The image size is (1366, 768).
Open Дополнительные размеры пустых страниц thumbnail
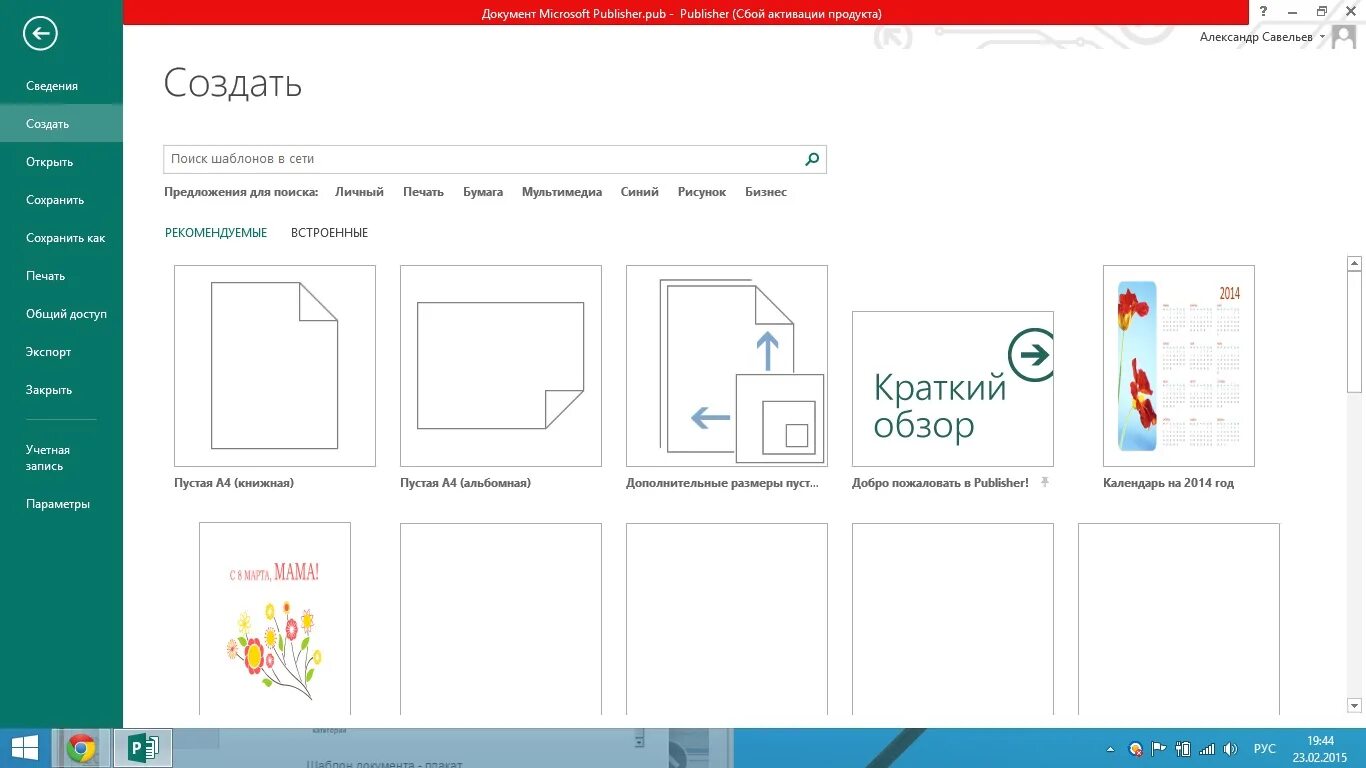click(727, 366)
